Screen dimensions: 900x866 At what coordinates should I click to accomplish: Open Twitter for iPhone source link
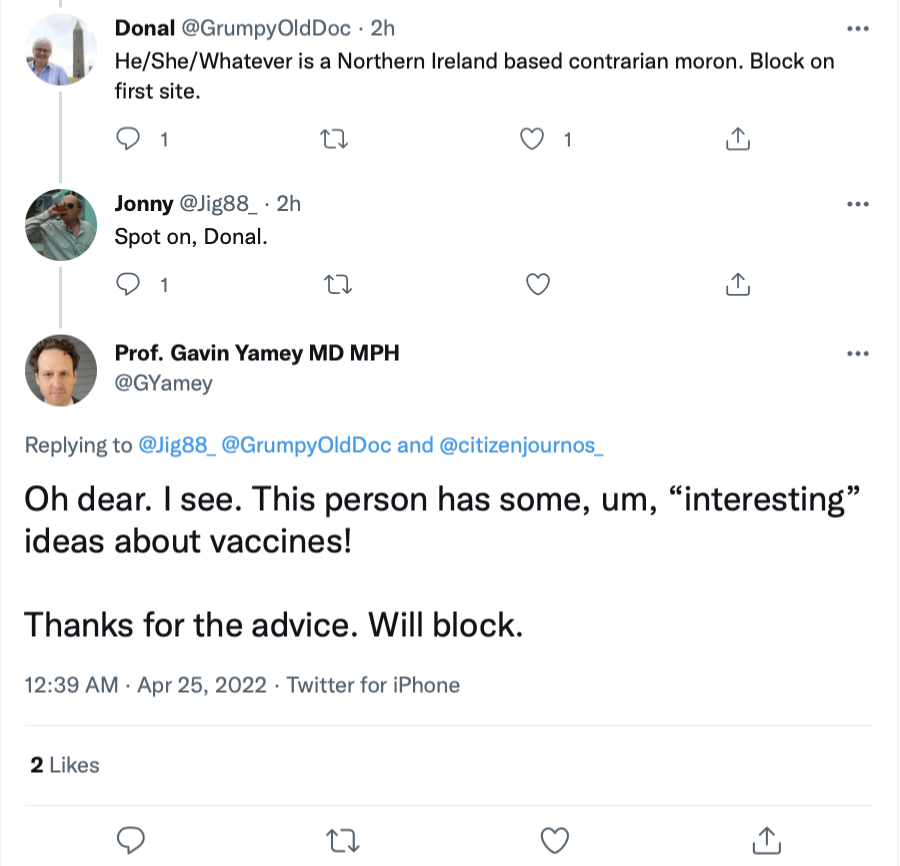(x=373, y=685)
